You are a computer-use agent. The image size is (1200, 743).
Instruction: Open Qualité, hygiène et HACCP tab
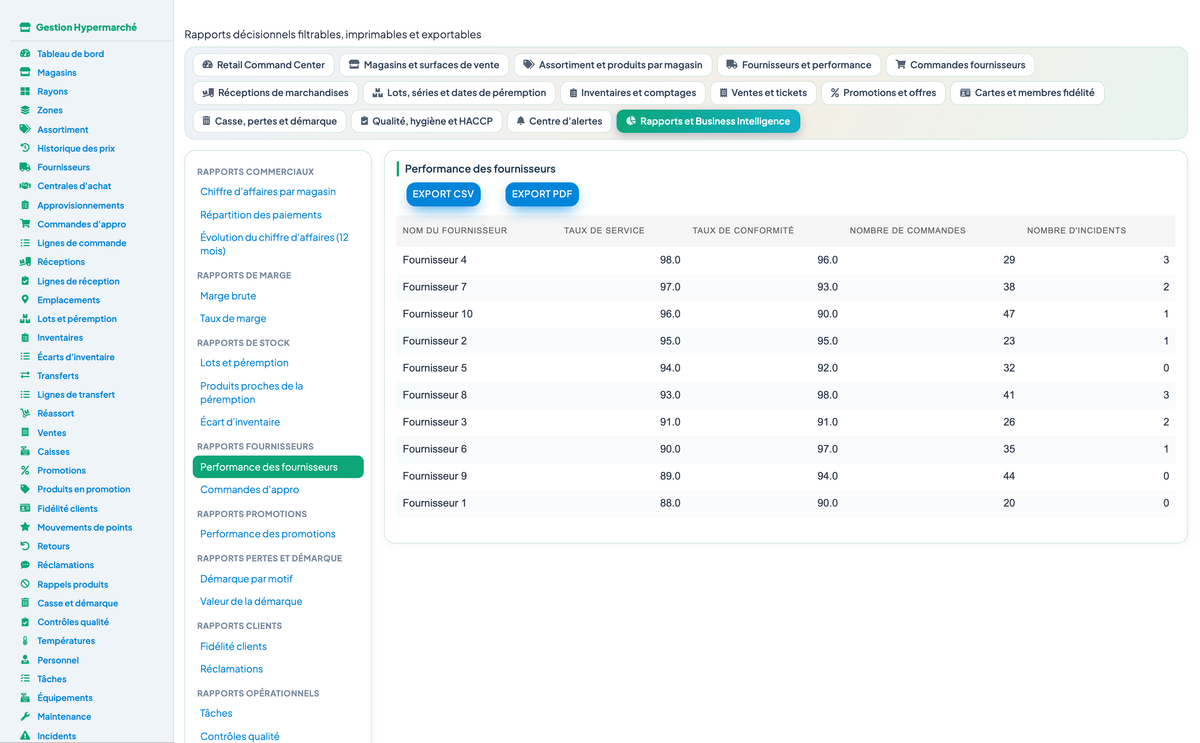point(426,121)
